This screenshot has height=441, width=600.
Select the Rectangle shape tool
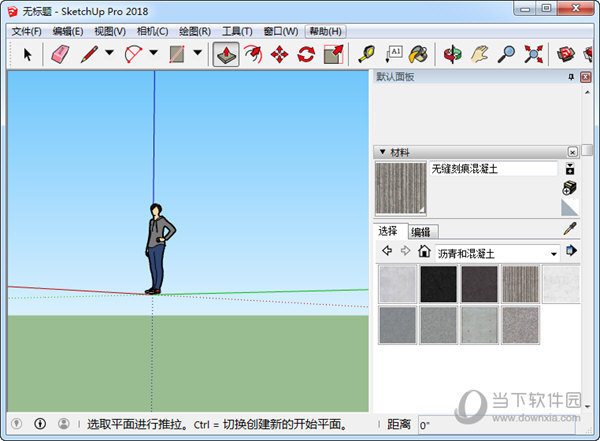click(177, 54)
